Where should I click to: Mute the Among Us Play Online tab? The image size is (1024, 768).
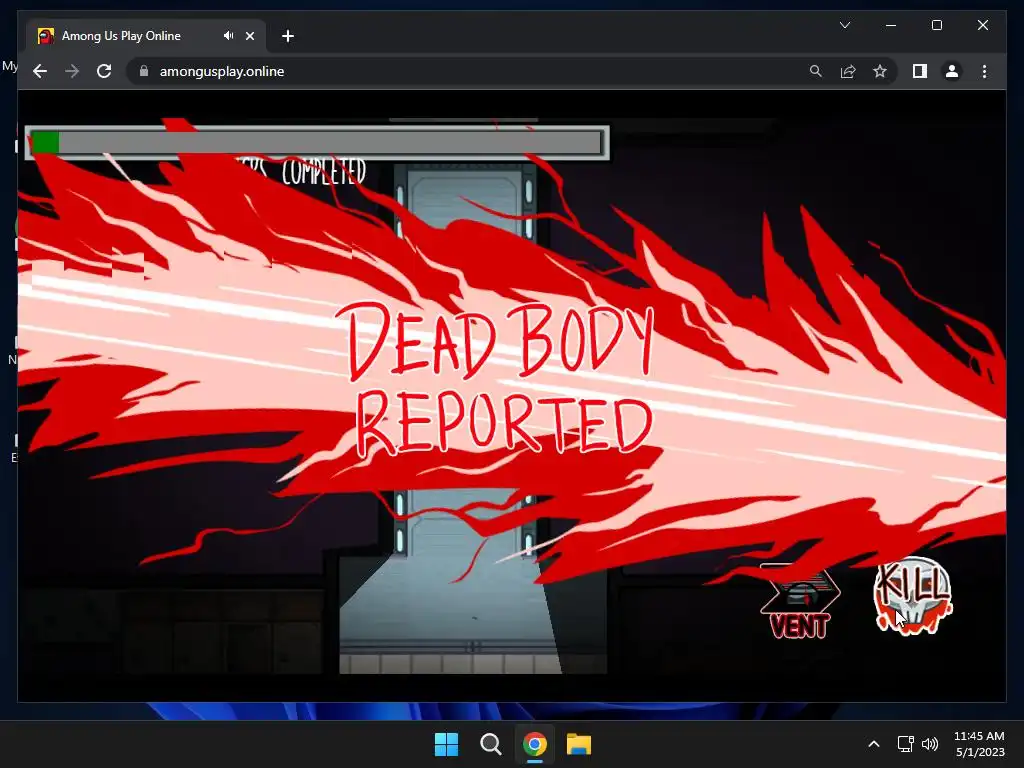coord(228,36)
